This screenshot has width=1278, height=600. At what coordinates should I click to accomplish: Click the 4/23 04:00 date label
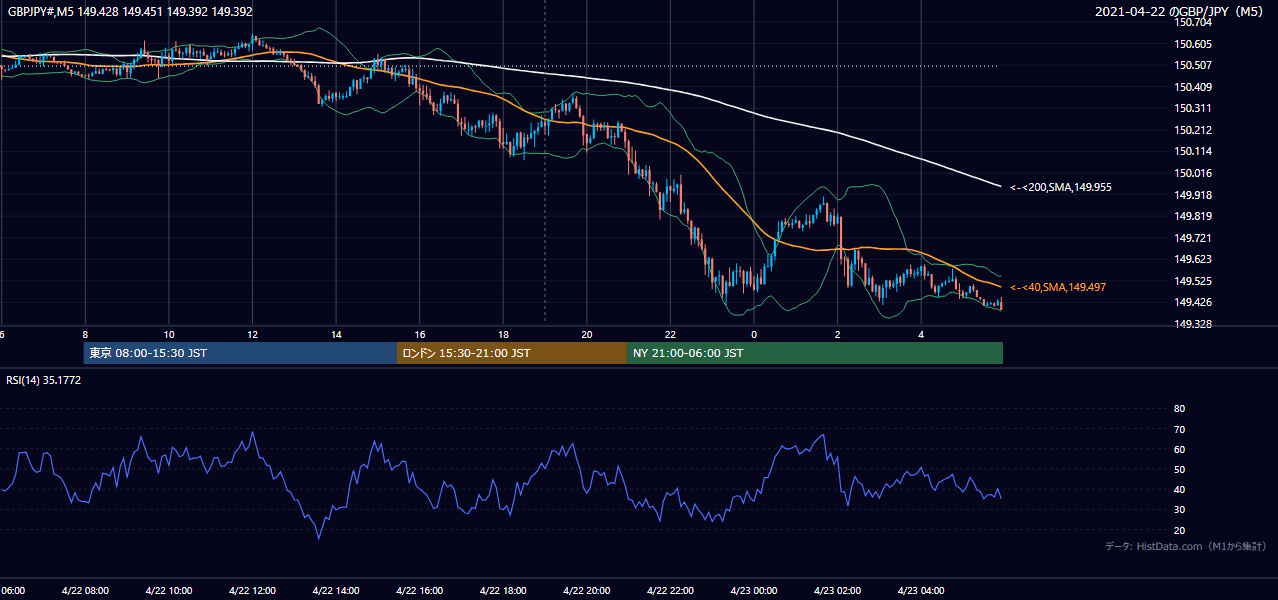(921, 590)
